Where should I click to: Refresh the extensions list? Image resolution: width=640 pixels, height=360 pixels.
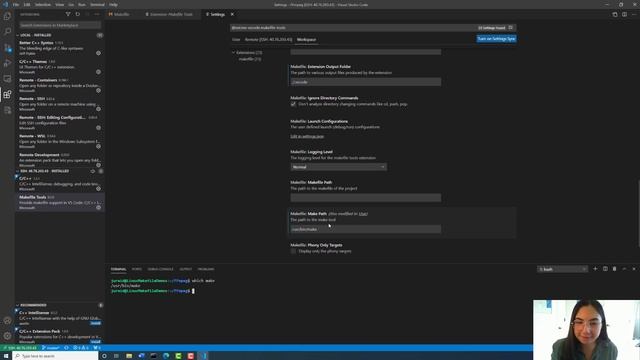tap(78, 14)
